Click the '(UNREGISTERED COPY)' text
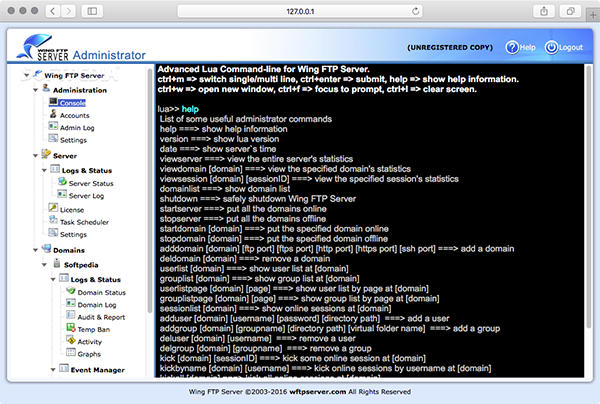This screenshot has width=600, height=404. click(x=450, y=47)
